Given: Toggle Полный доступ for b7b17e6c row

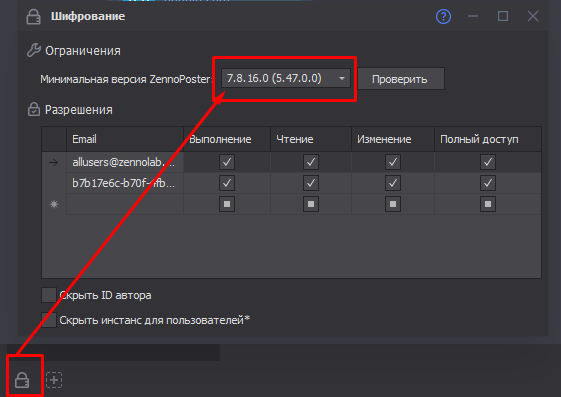Looking at the screenshot, I should point(488,183).
